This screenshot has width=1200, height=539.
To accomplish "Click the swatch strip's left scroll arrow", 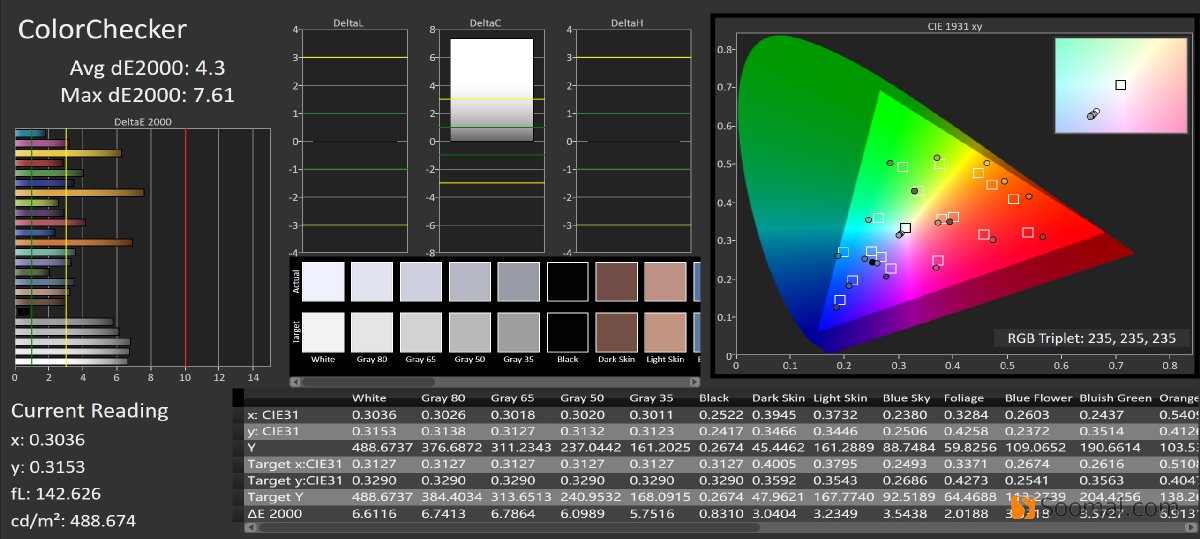I will (296, 381).
